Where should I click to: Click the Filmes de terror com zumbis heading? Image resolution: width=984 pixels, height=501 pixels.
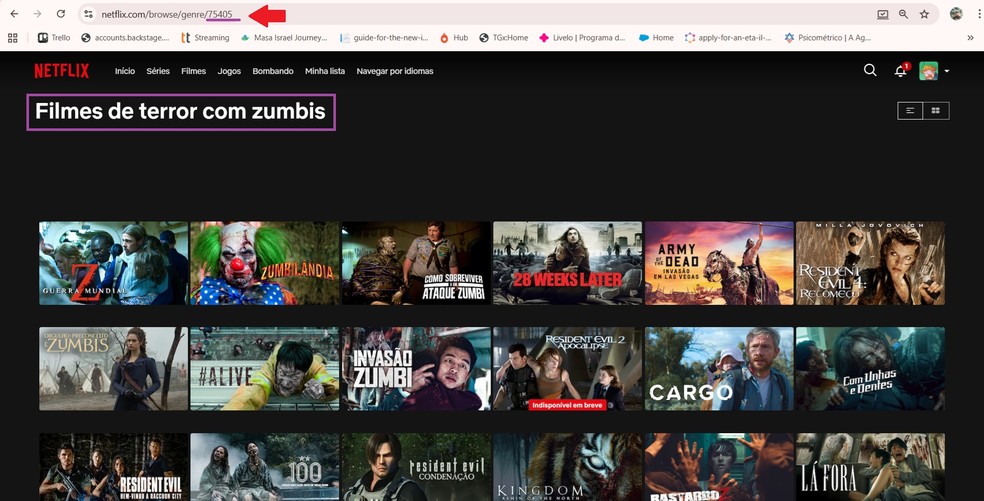[x=180, y=111]
